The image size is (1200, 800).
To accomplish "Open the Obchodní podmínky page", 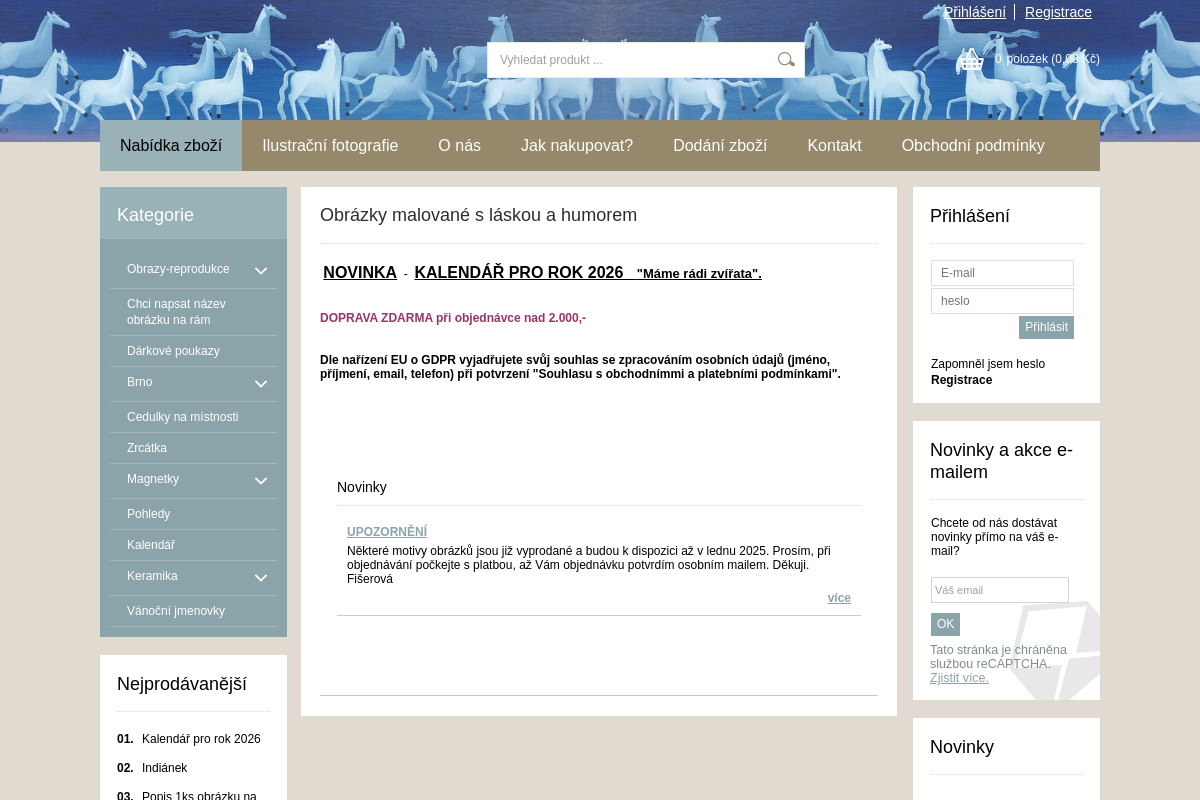I will click(x=973, y=145).
